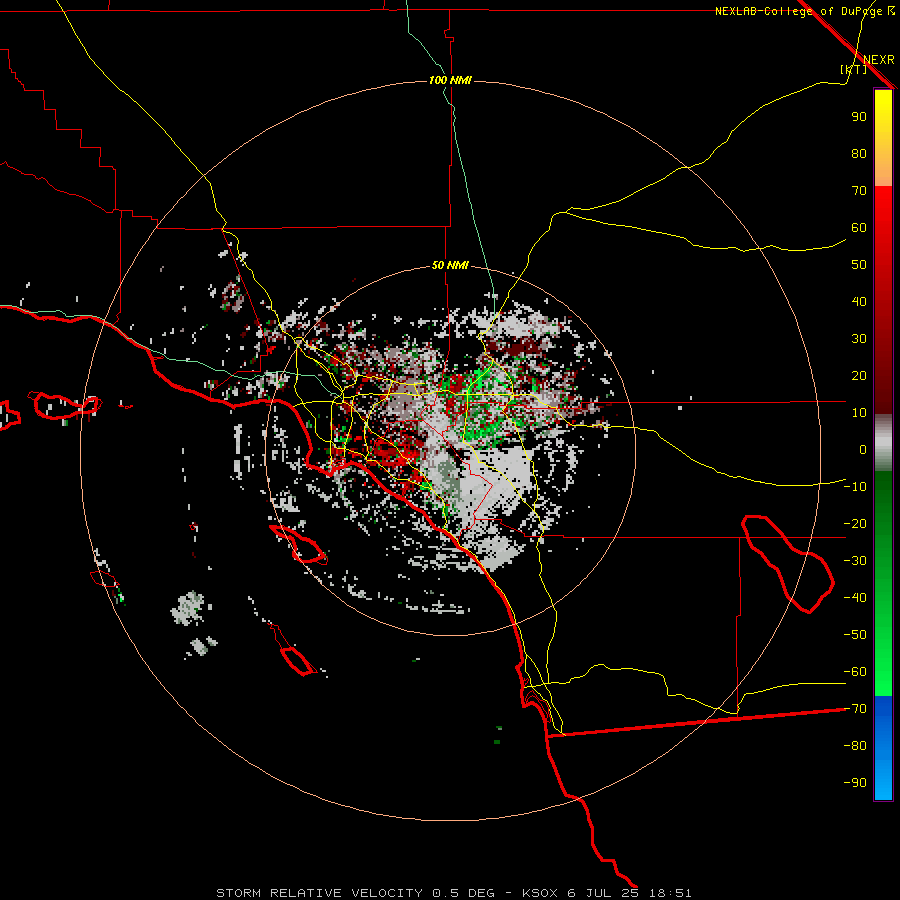Click the [KT] units label
The image size is (900, 900).
tap(853, 69)
